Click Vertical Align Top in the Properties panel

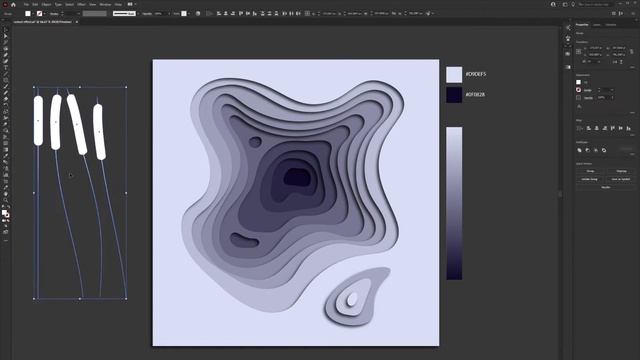(x=613, y=128)
